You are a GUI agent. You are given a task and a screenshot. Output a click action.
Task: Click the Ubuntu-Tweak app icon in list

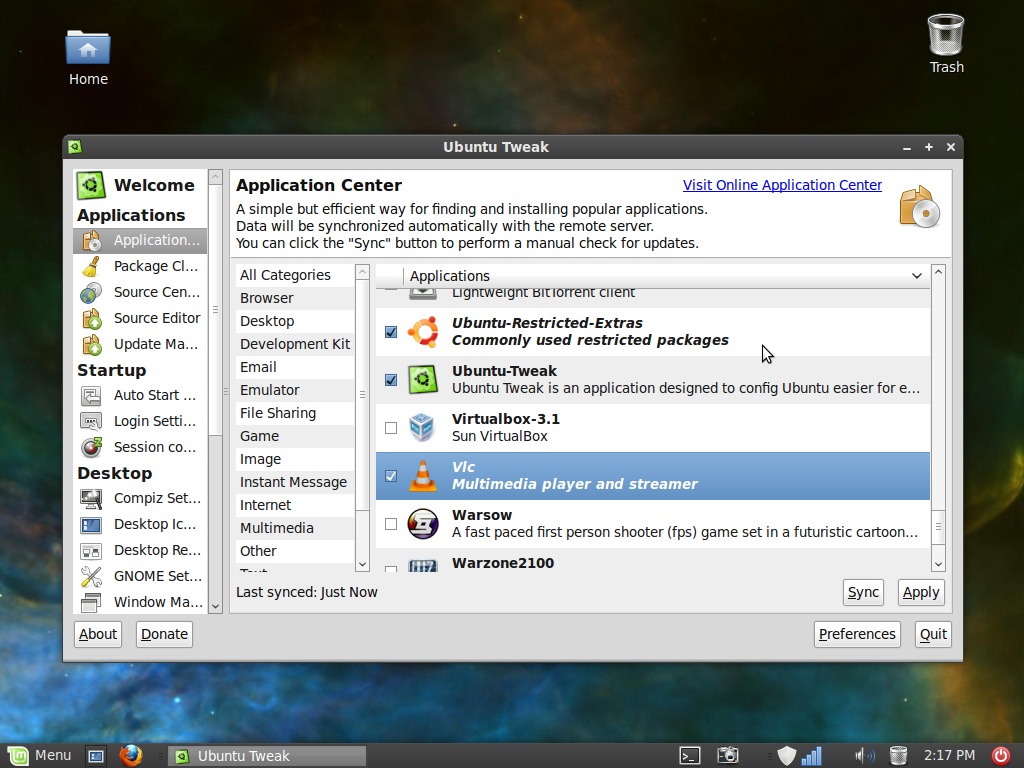click(423, 379)
